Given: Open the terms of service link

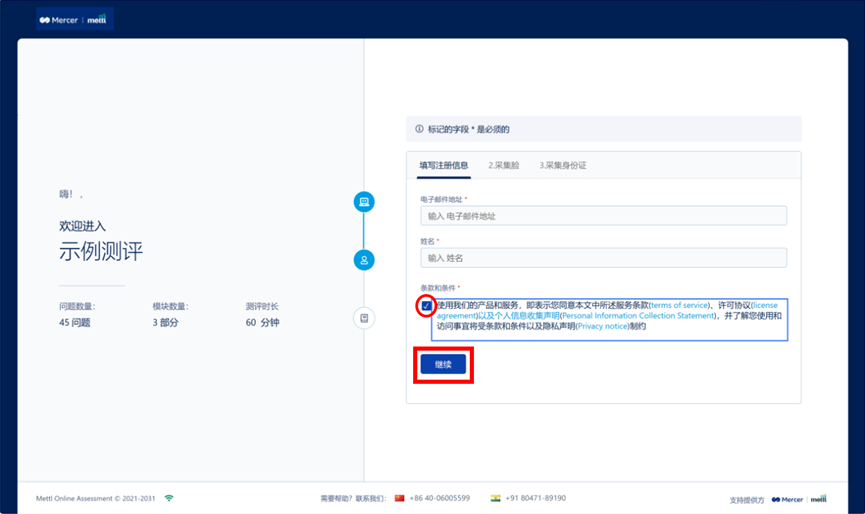Looking at the screenshot, I should click(679, 304).
